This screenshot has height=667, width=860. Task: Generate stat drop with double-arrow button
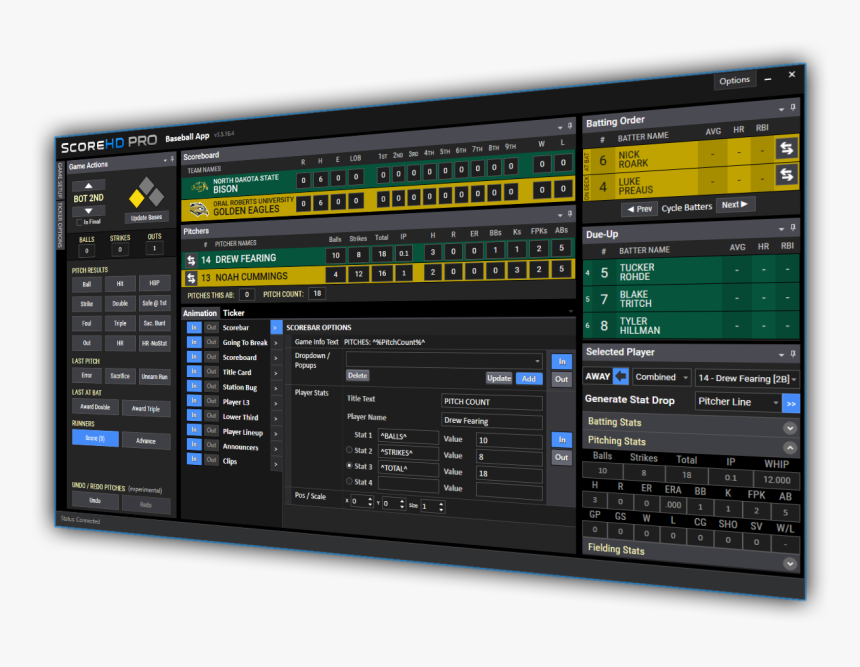click(x=791, y=404)
